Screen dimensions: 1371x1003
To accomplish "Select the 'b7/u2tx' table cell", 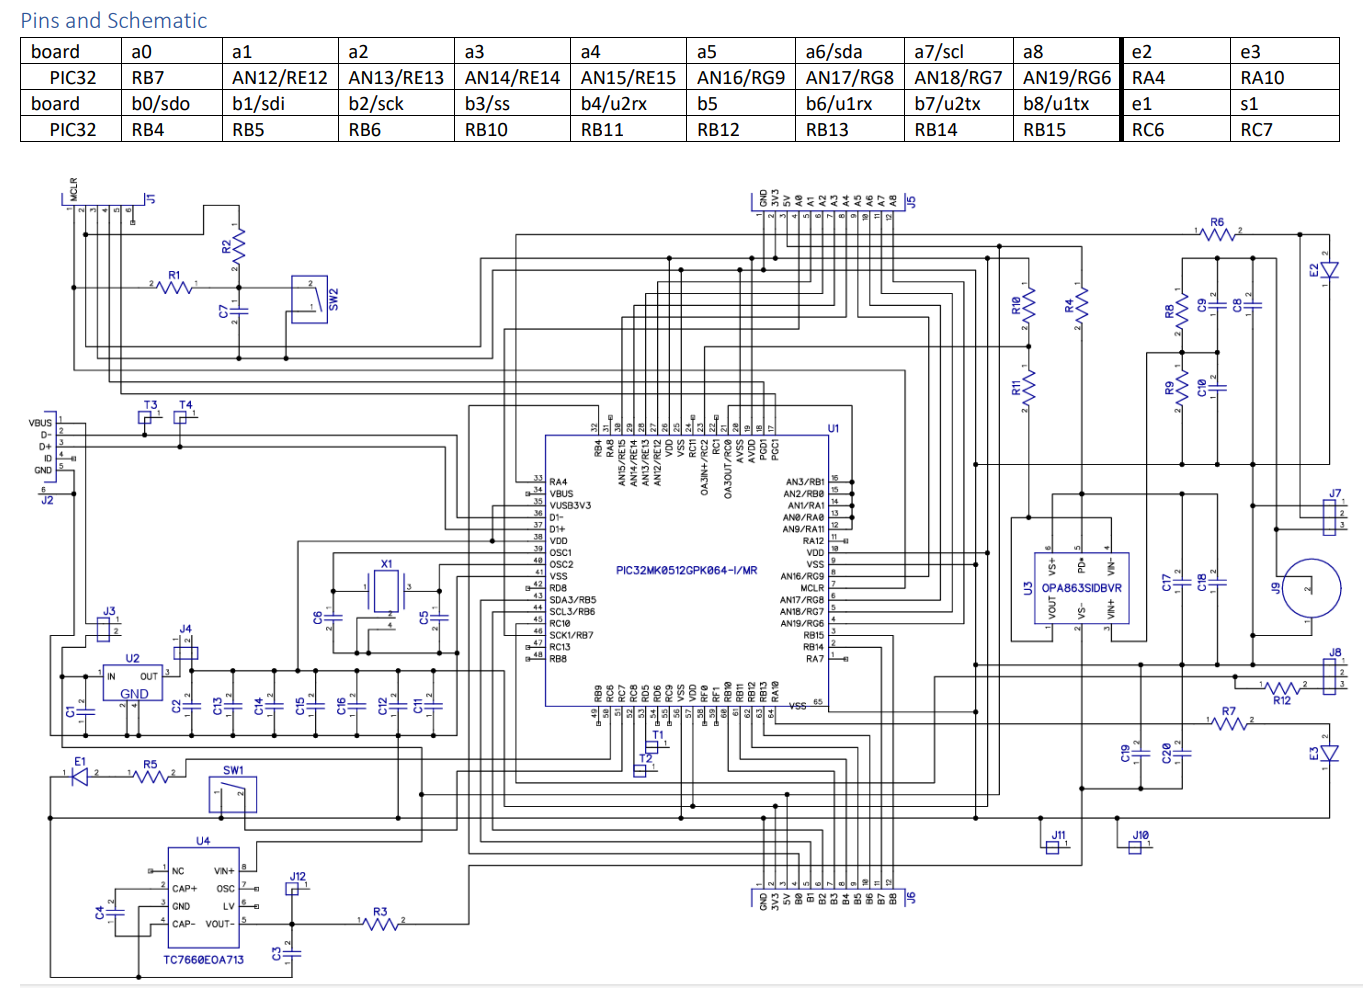I will tap(958, 103).
